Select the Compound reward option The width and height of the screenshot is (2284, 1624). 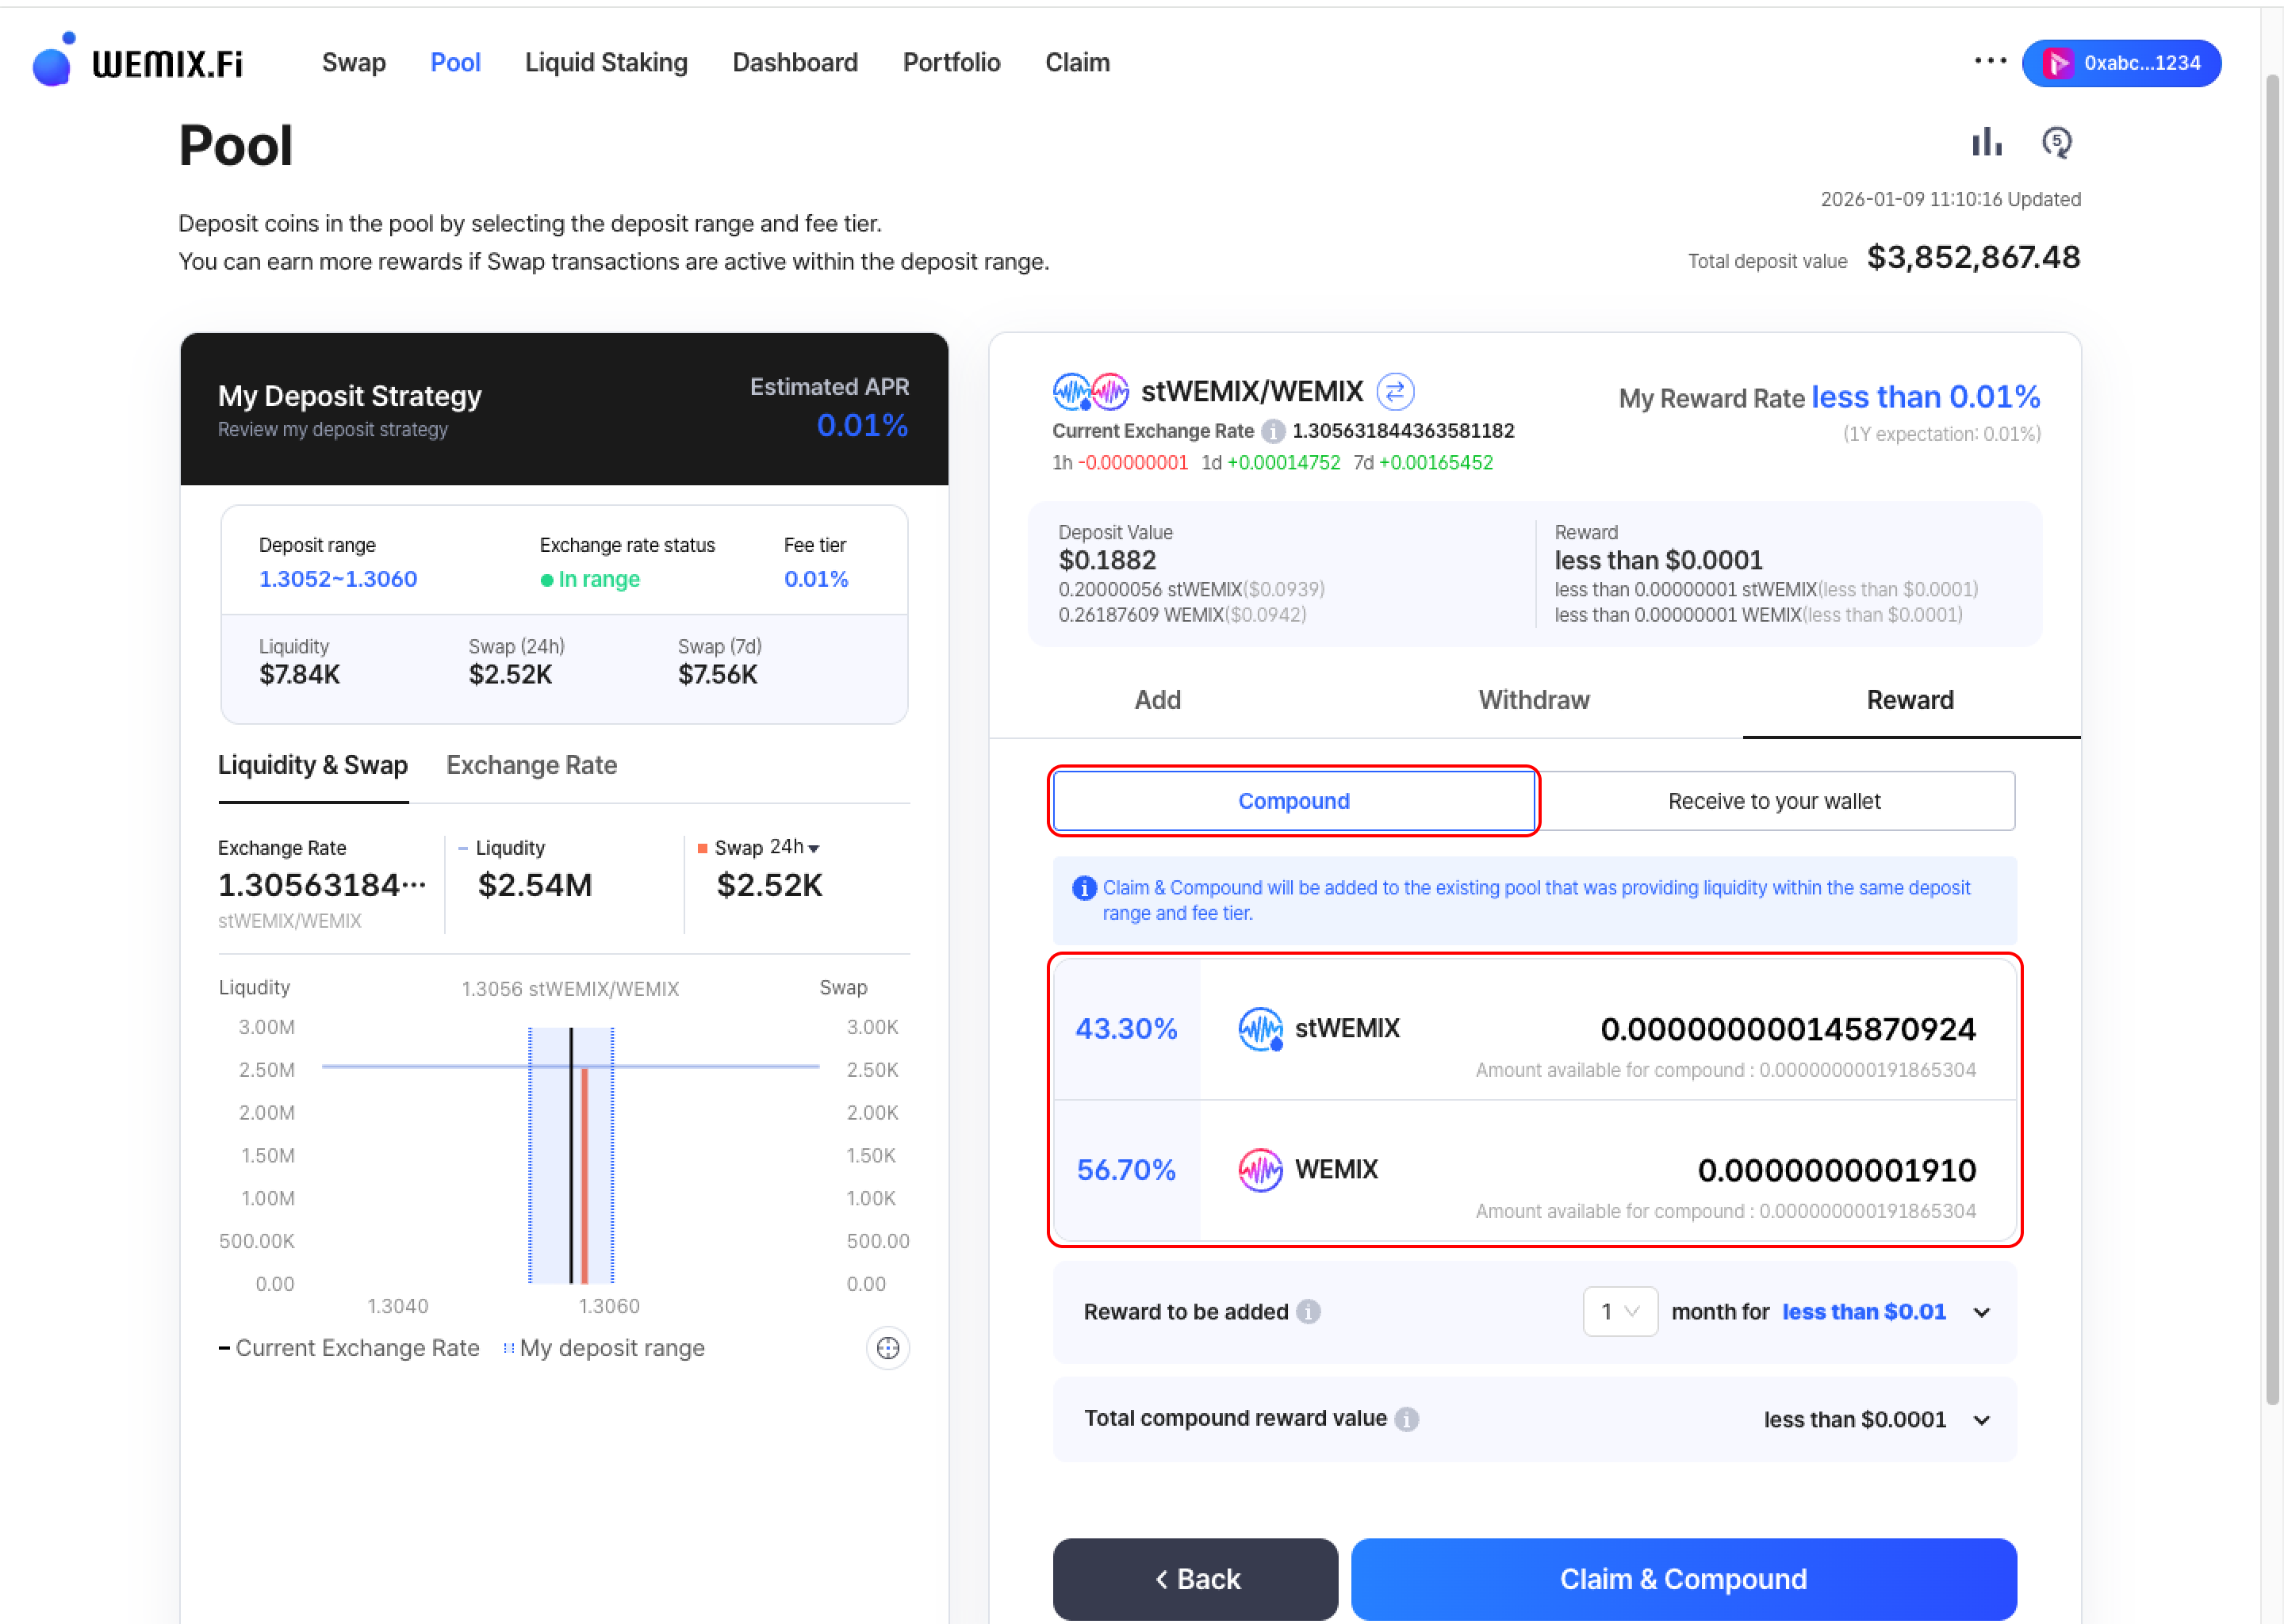coord(1293,801)
